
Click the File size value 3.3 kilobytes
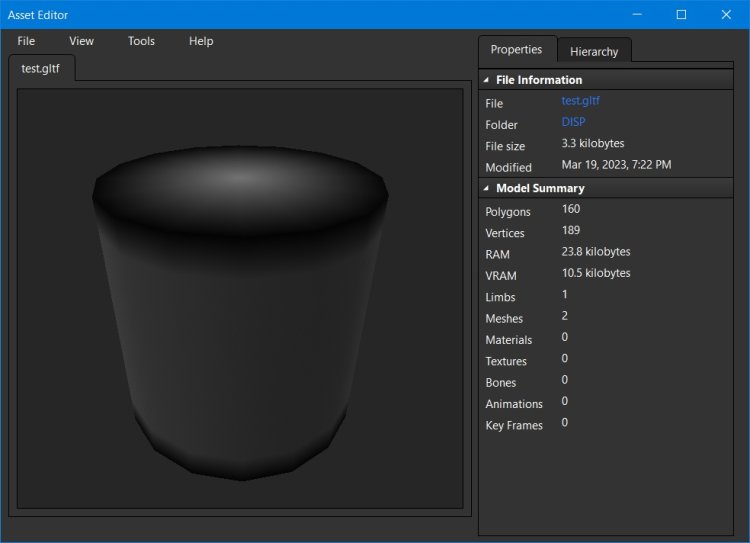click(593, 144)
